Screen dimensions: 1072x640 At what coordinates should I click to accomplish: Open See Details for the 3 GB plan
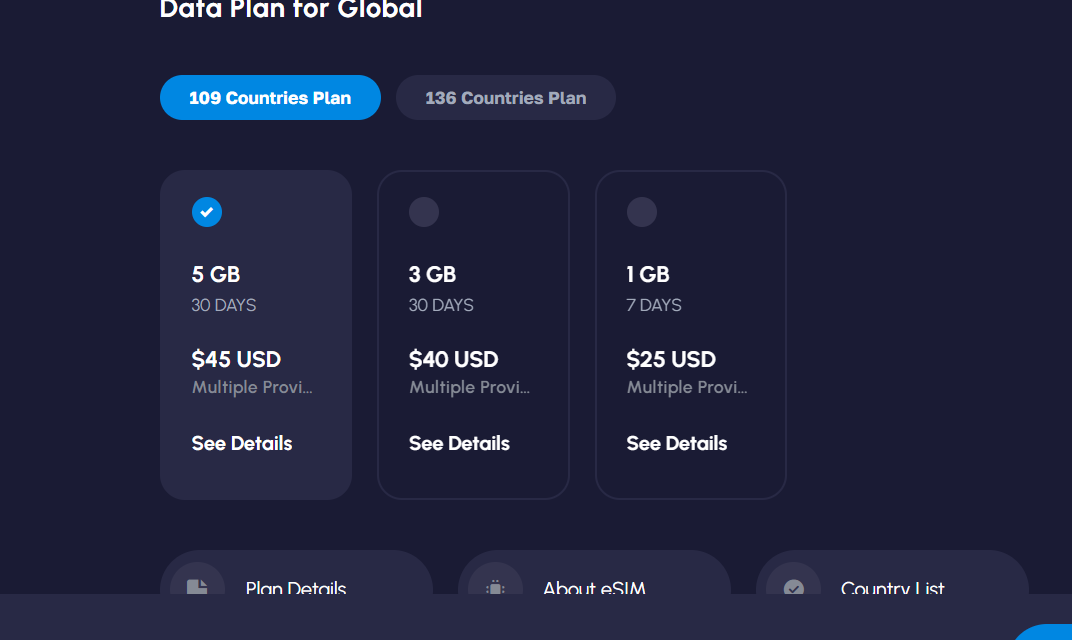point(459,443)
